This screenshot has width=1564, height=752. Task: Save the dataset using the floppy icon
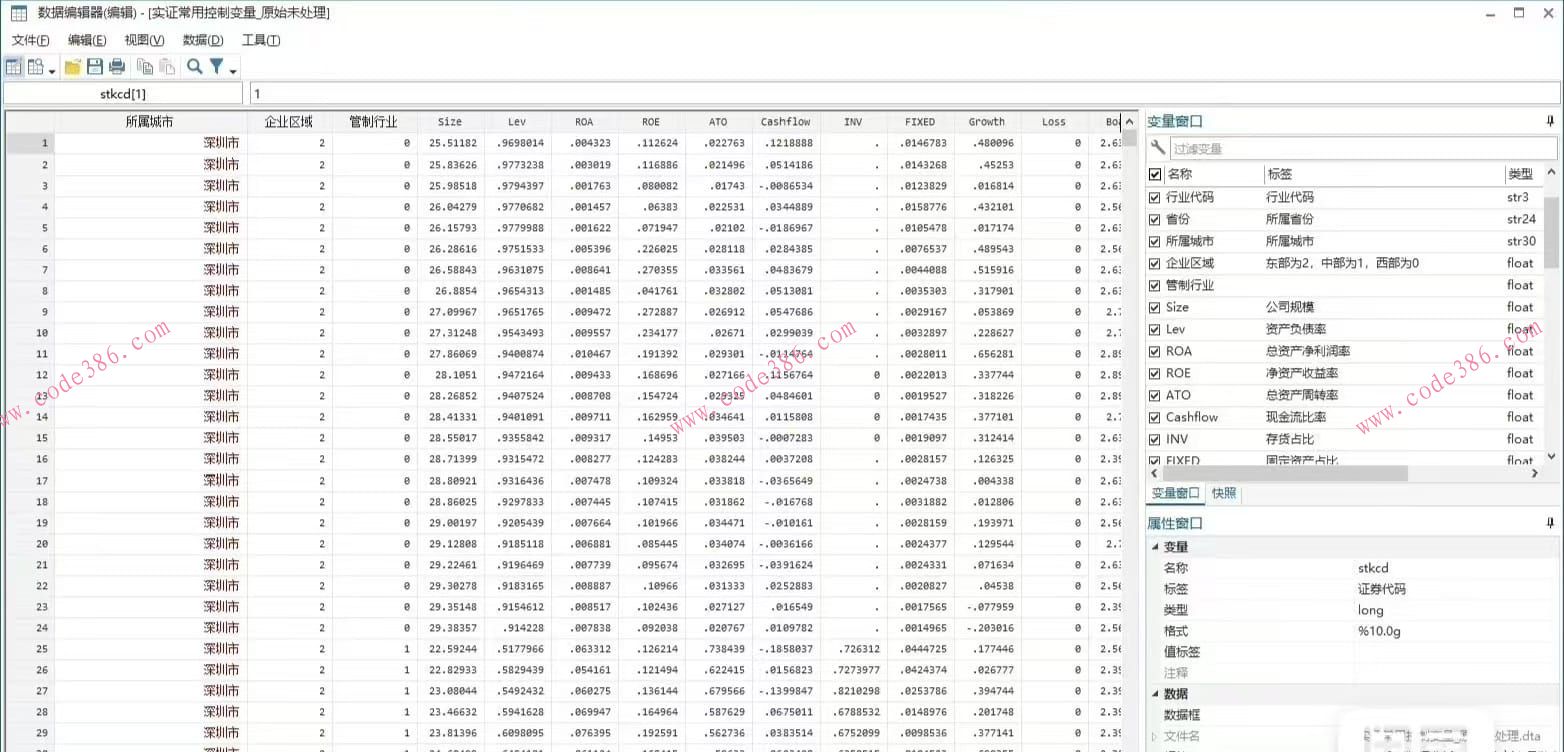[95, 67]
